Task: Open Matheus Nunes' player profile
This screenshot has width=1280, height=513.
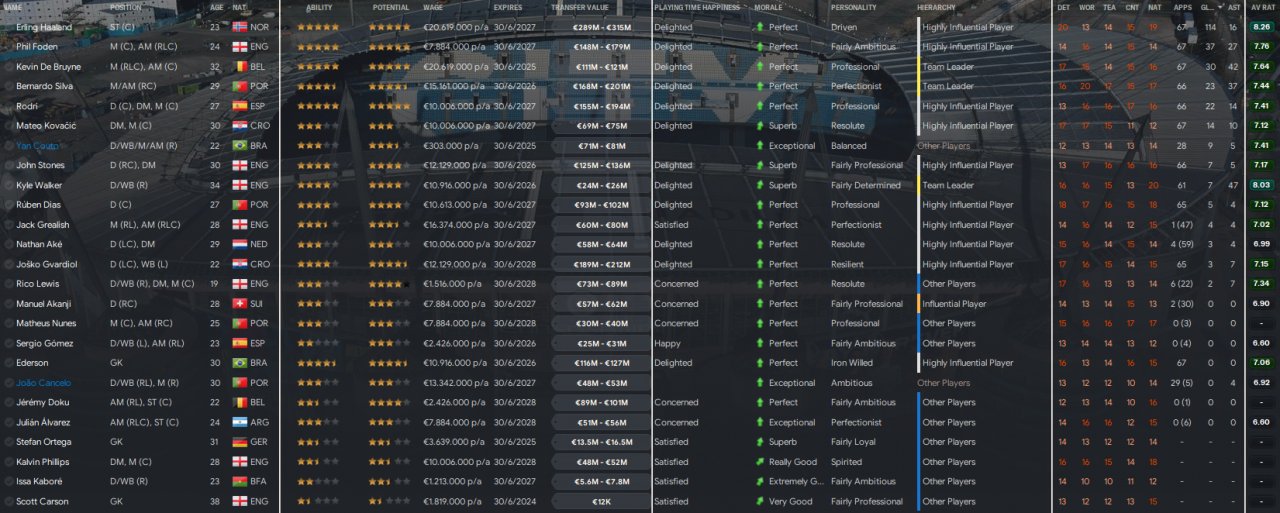Action: (44, 324)
